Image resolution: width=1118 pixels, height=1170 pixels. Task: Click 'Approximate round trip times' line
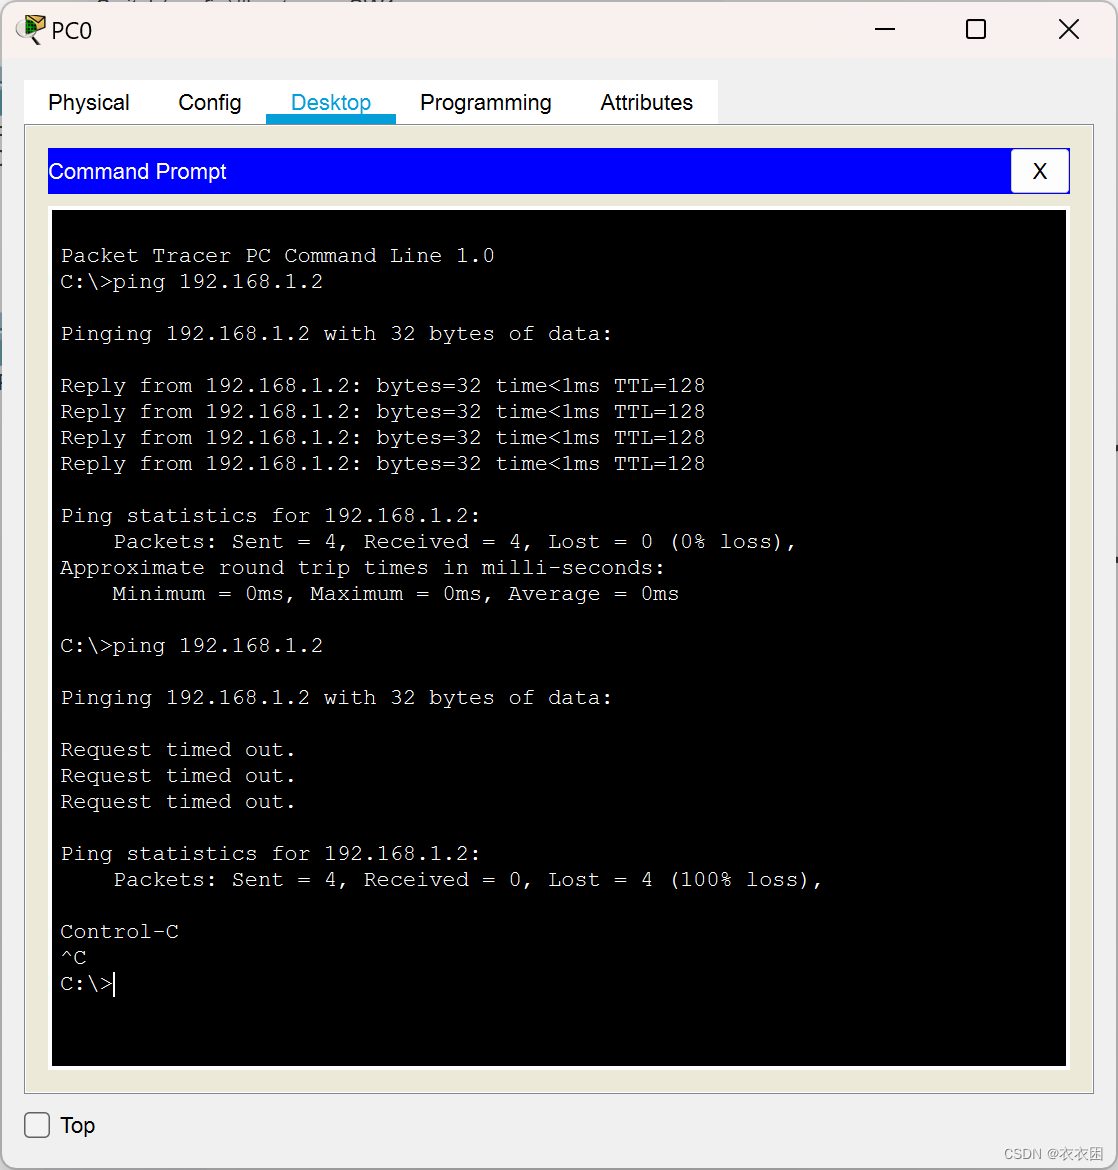tap(362, 568)
